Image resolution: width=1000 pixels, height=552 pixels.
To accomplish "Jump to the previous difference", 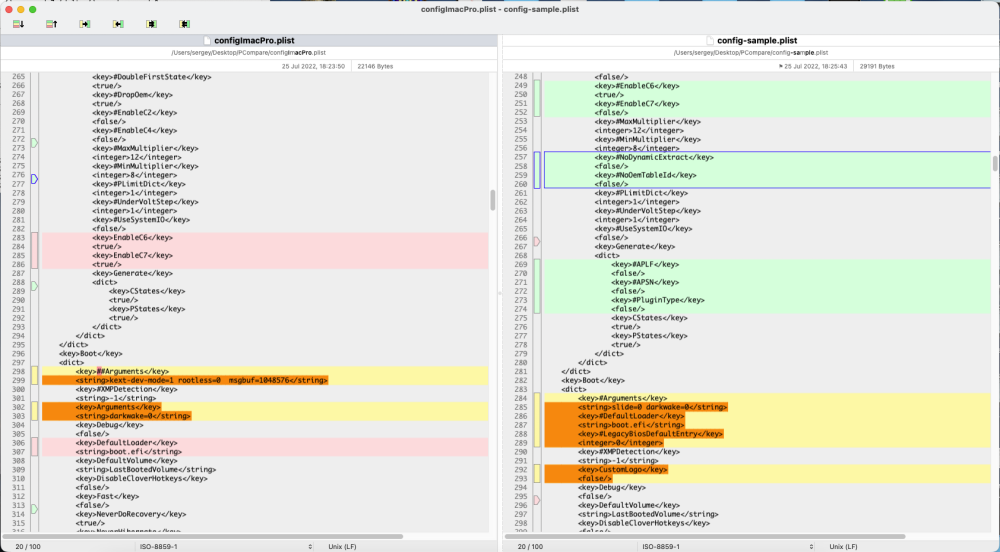I will click(x=52, y=24).
